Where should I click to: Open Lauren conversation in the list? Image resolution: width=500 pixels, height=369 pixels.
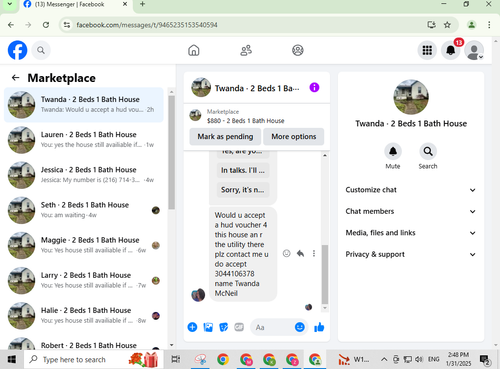(x=84, y=140)
